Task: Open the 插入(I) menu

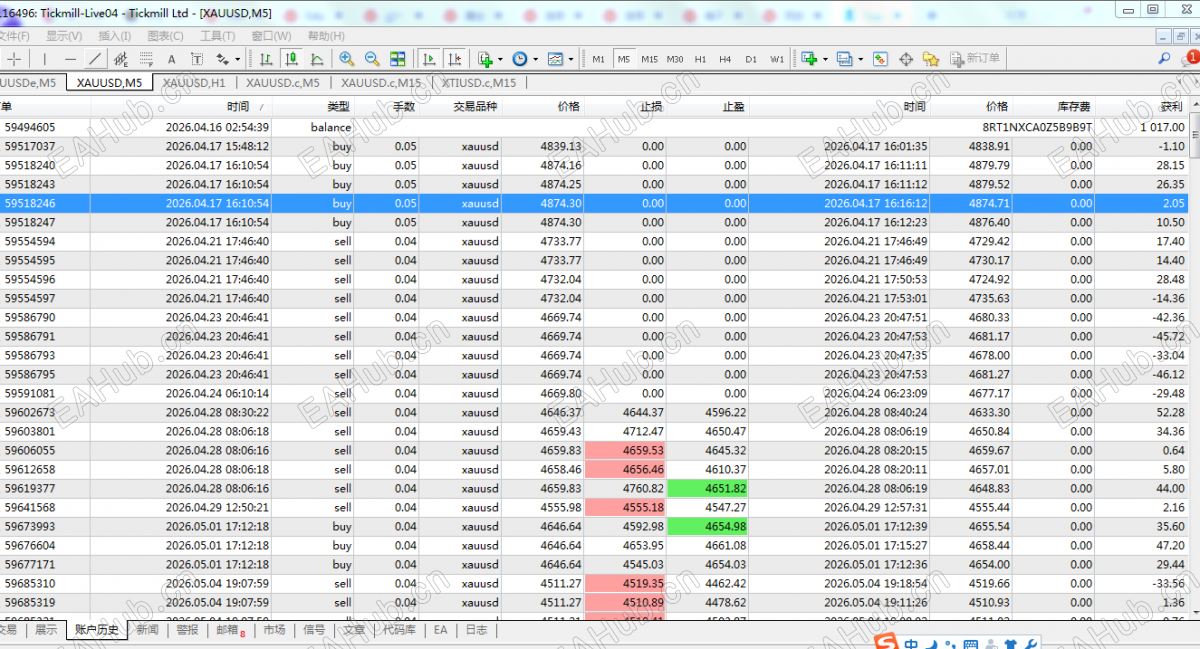Action: tap(114, 35)
